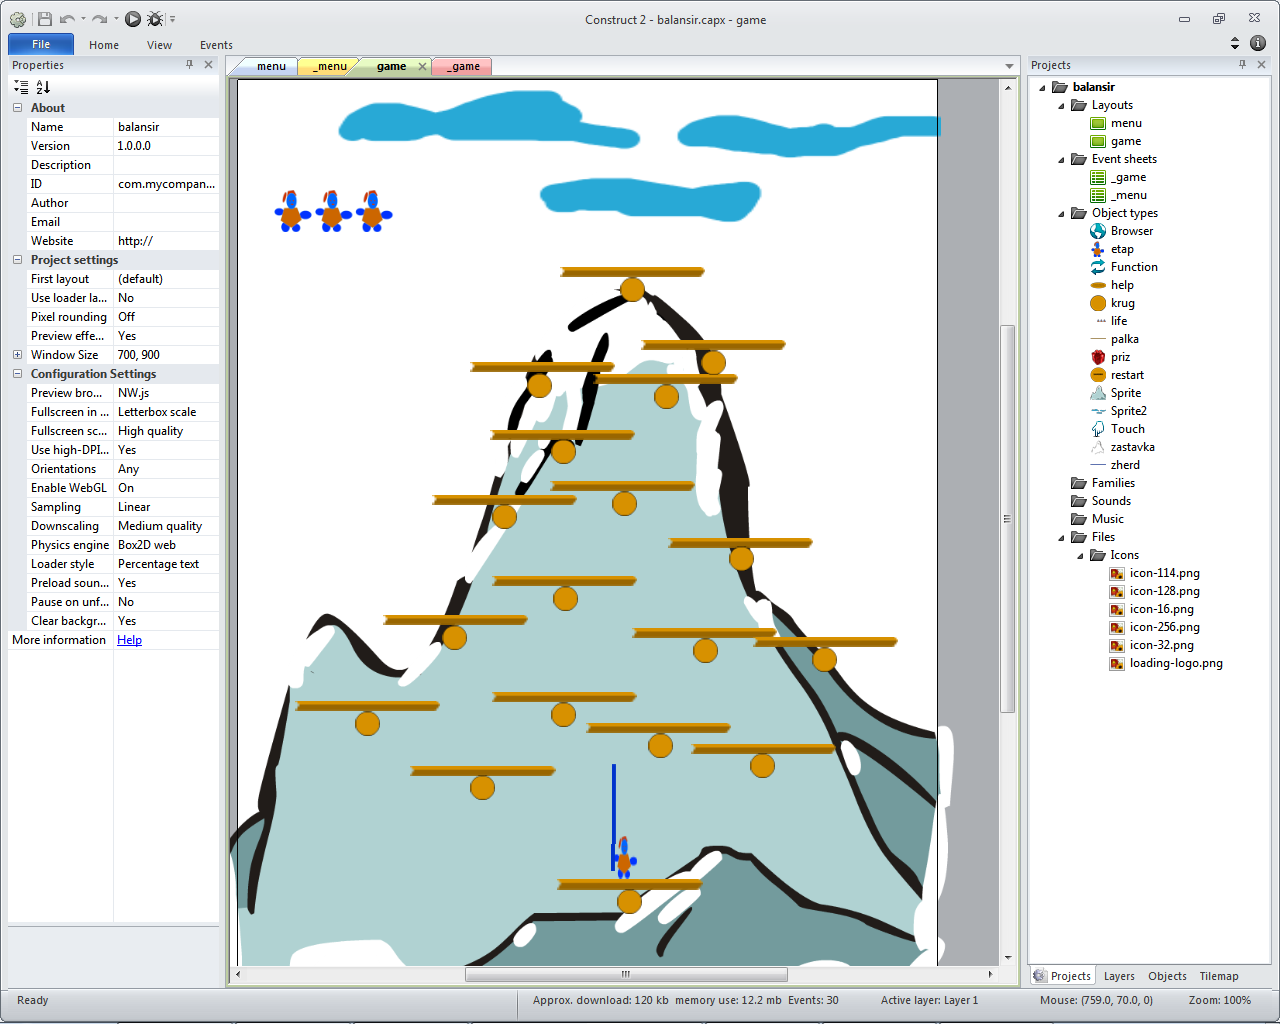Sort properties alphabetically
Screen dimensions: 1280x1024
pyautogui.click(x=43, y=87)
